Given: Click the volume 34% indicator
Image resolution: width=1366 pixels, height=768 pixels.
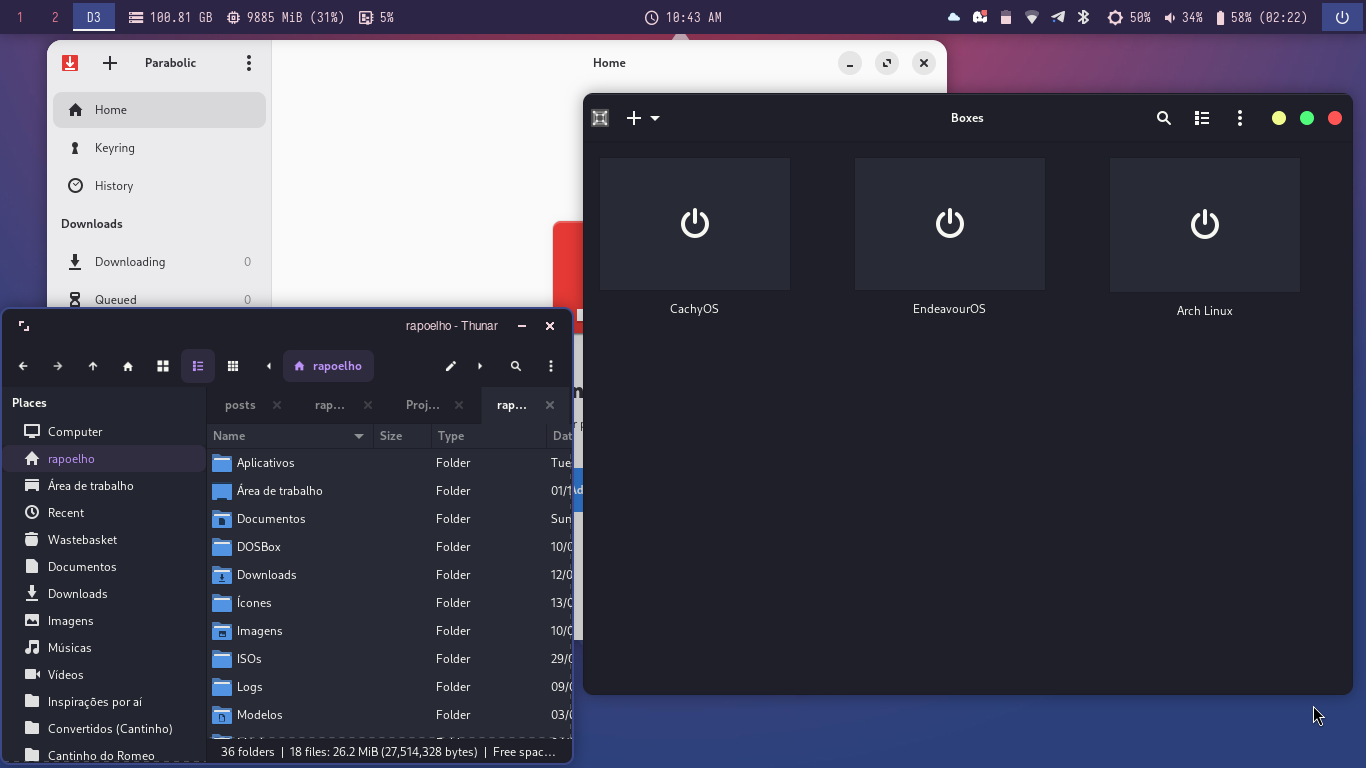Looking at the screenshot, I should coord(1184,17).
